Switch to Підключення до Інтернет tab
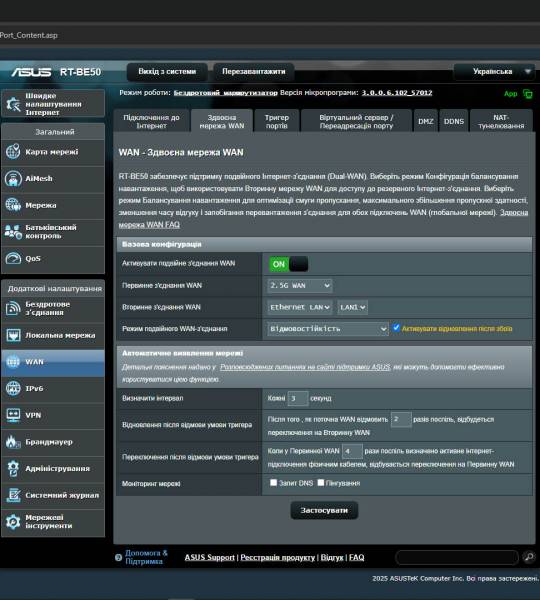540x600 pixels. click(x=151, y=121)
